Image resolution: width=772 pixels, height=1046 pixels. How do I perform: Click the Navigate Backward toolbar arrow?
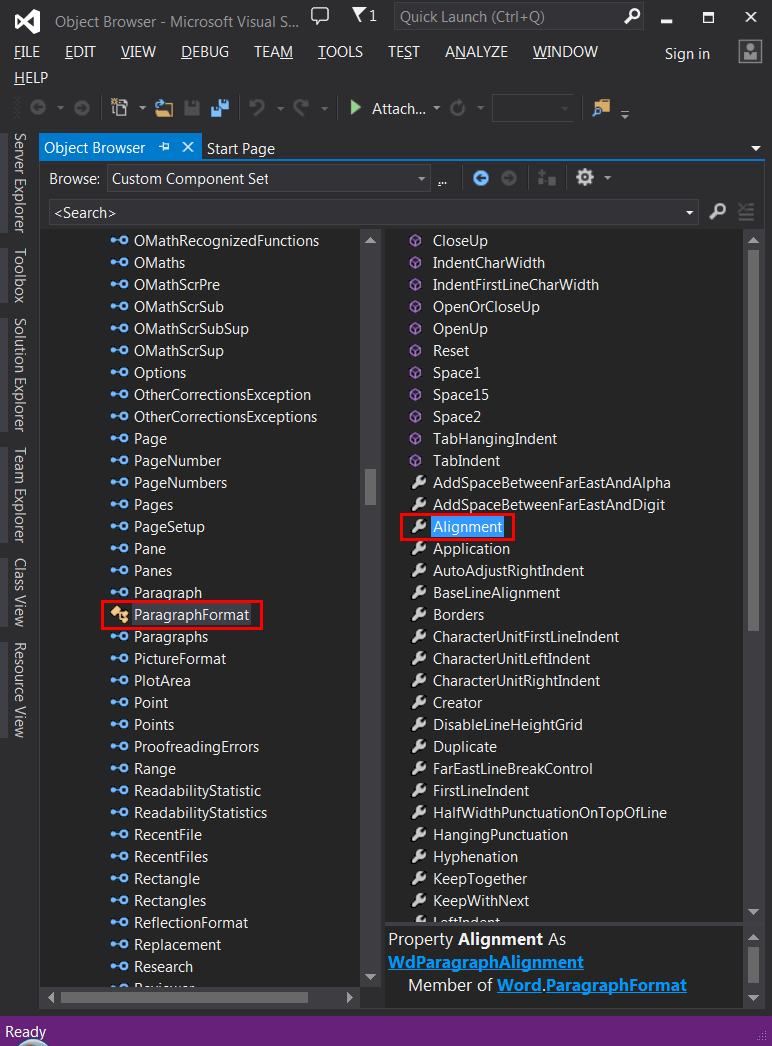point(38,107)
